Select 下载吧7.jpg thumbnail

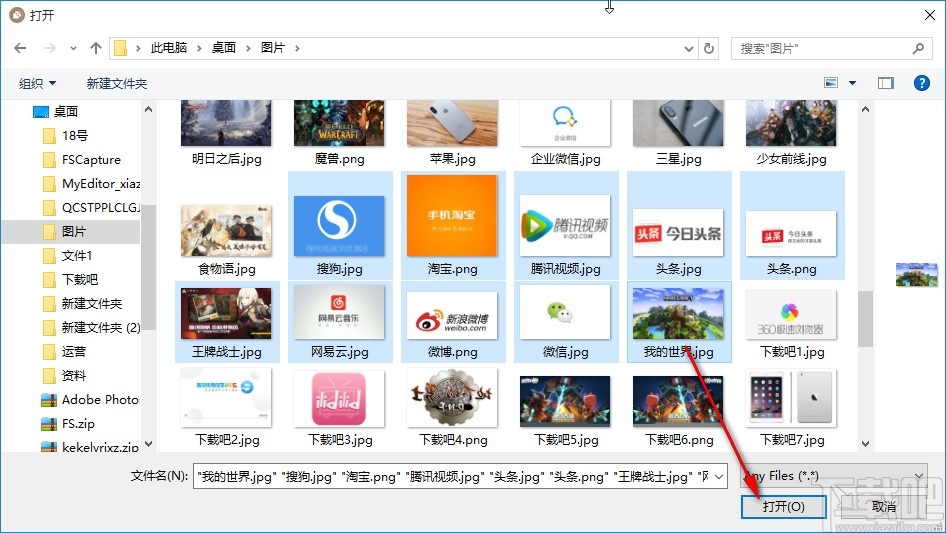(x=791, y=398)
